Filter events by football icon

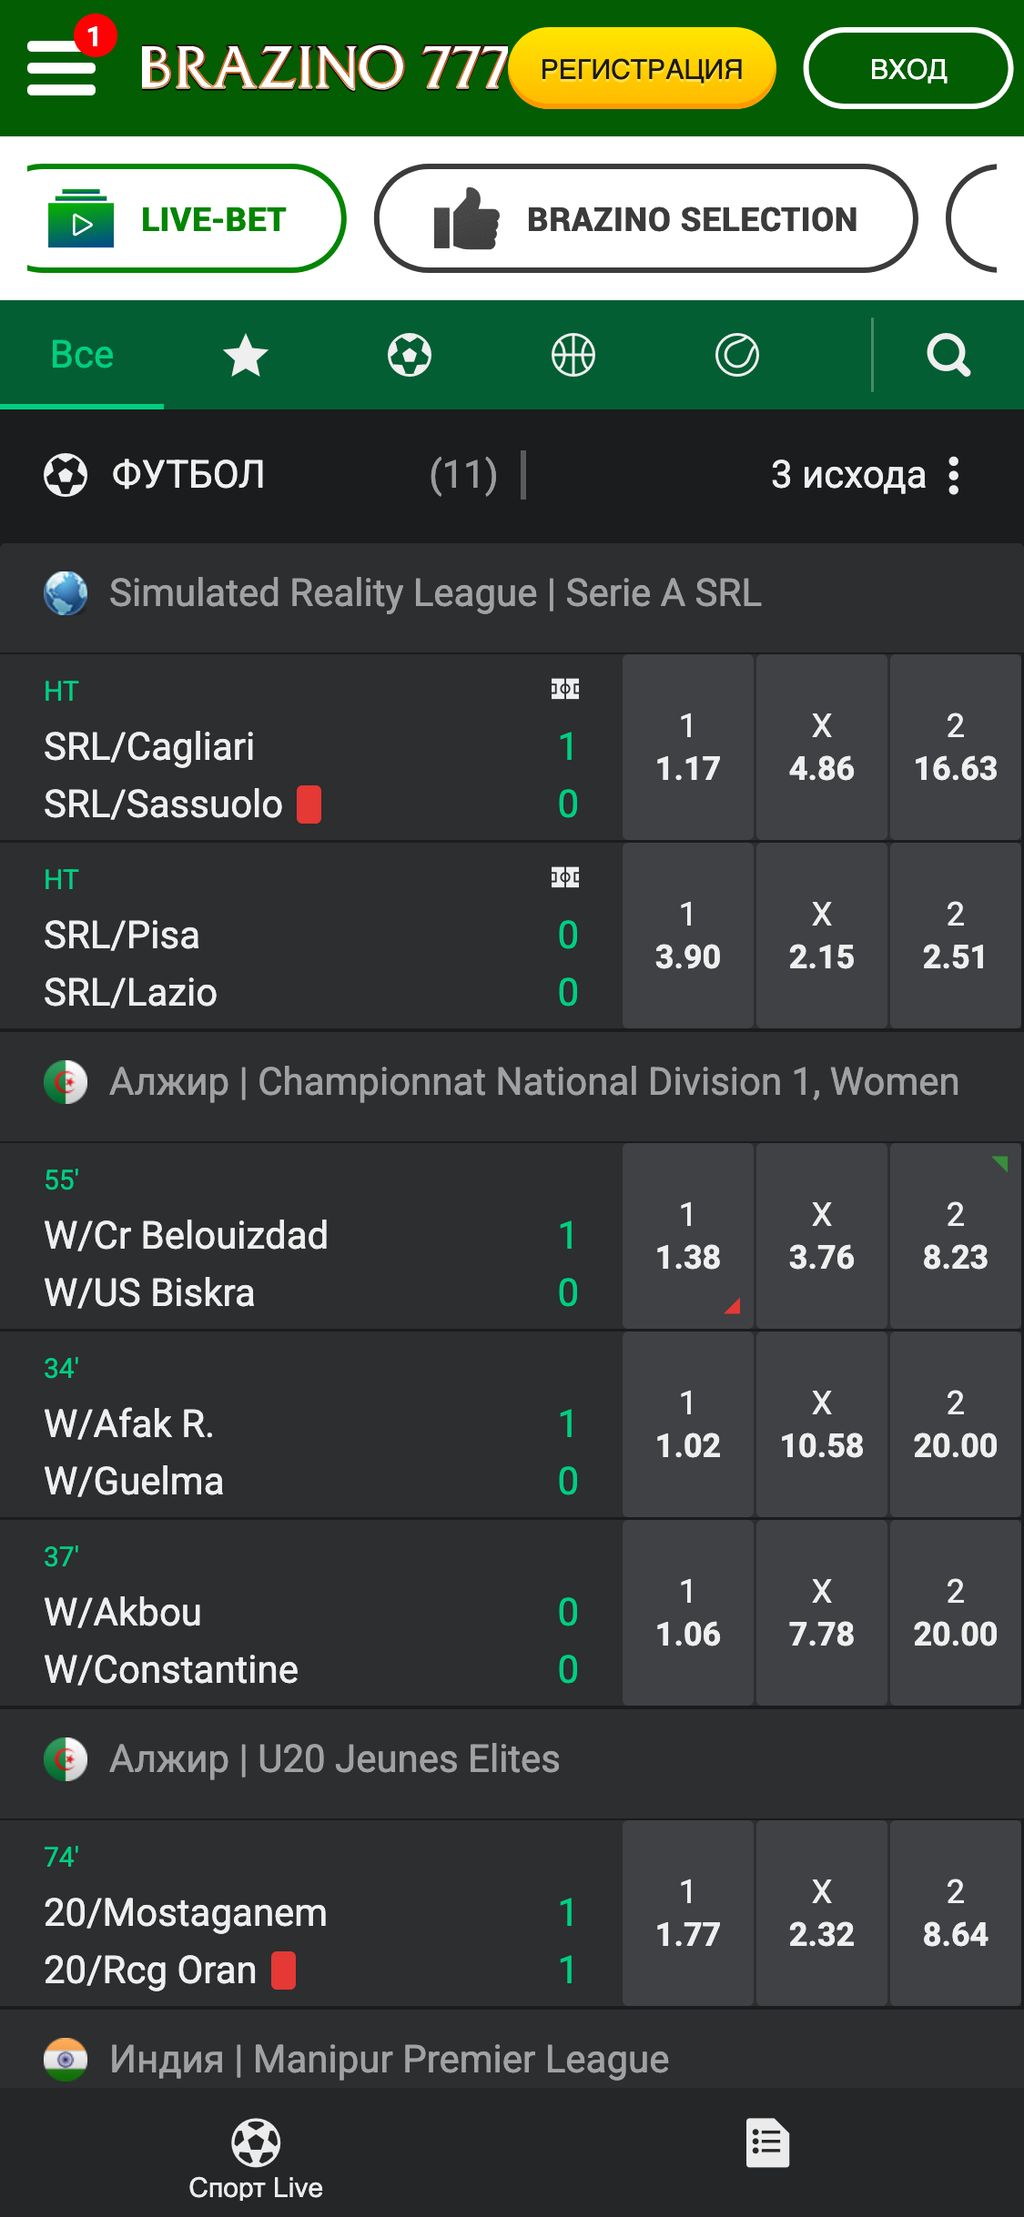[x=409, y=356]
